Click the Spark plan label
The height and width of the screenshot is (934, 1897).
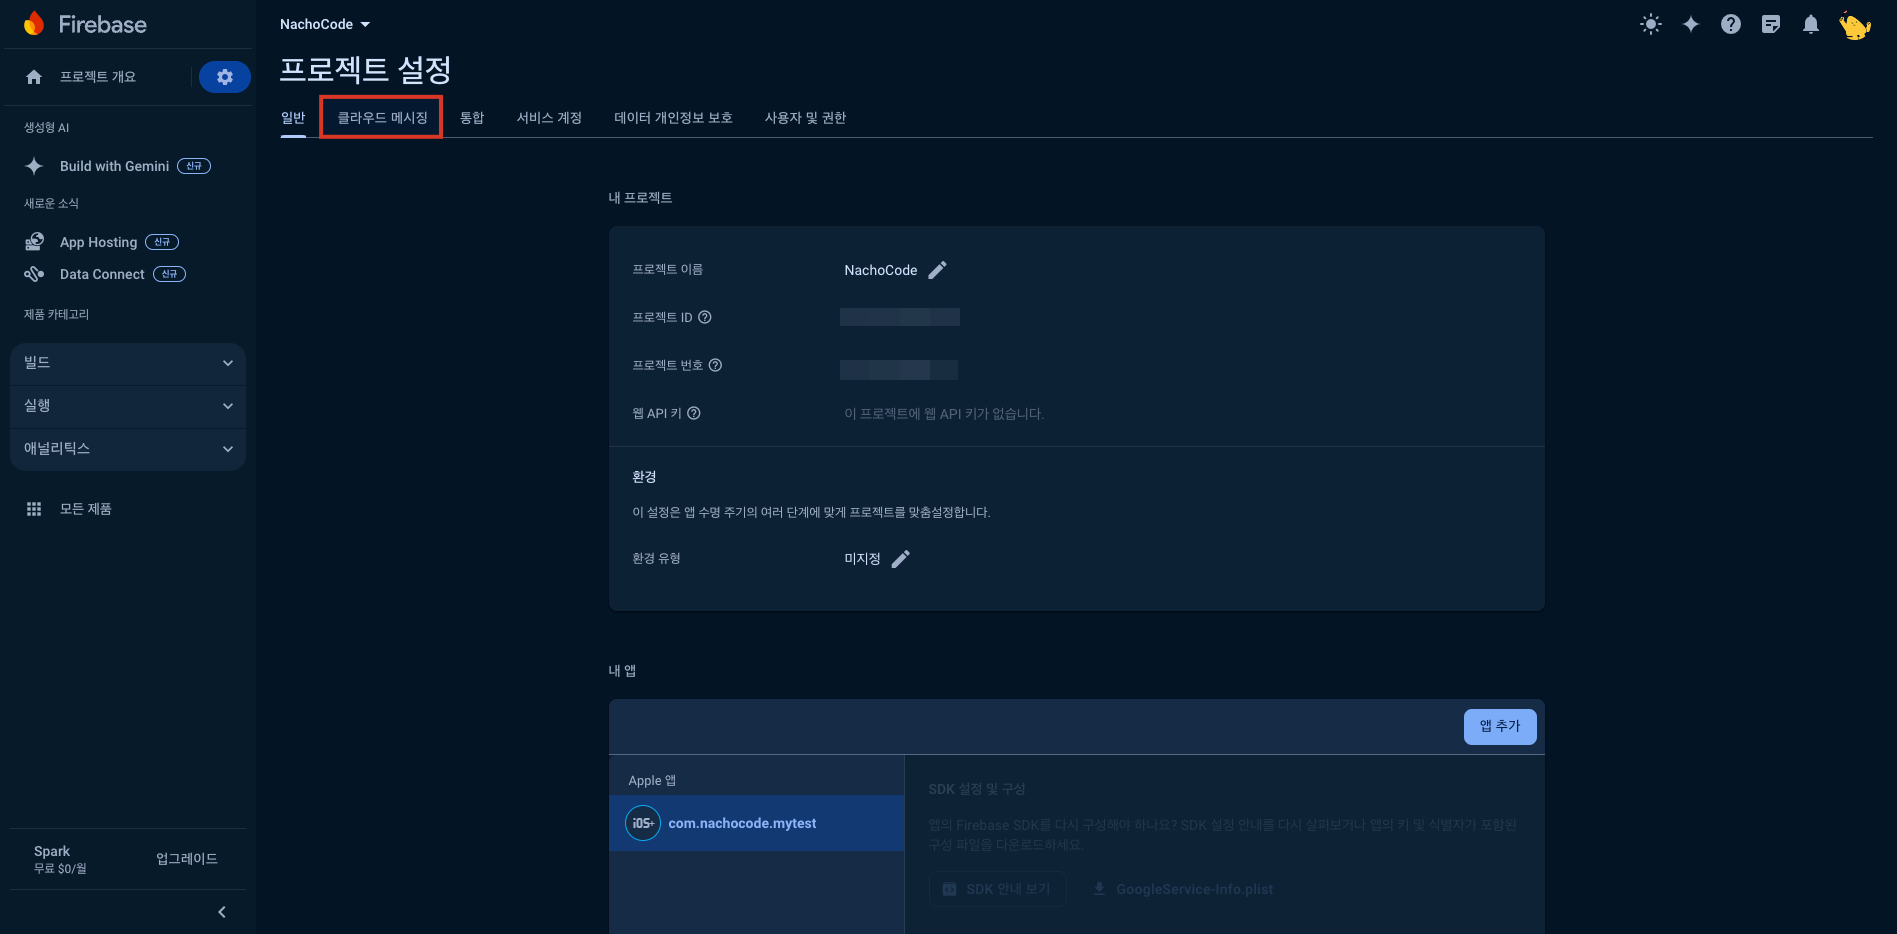(x=52, y=851)
